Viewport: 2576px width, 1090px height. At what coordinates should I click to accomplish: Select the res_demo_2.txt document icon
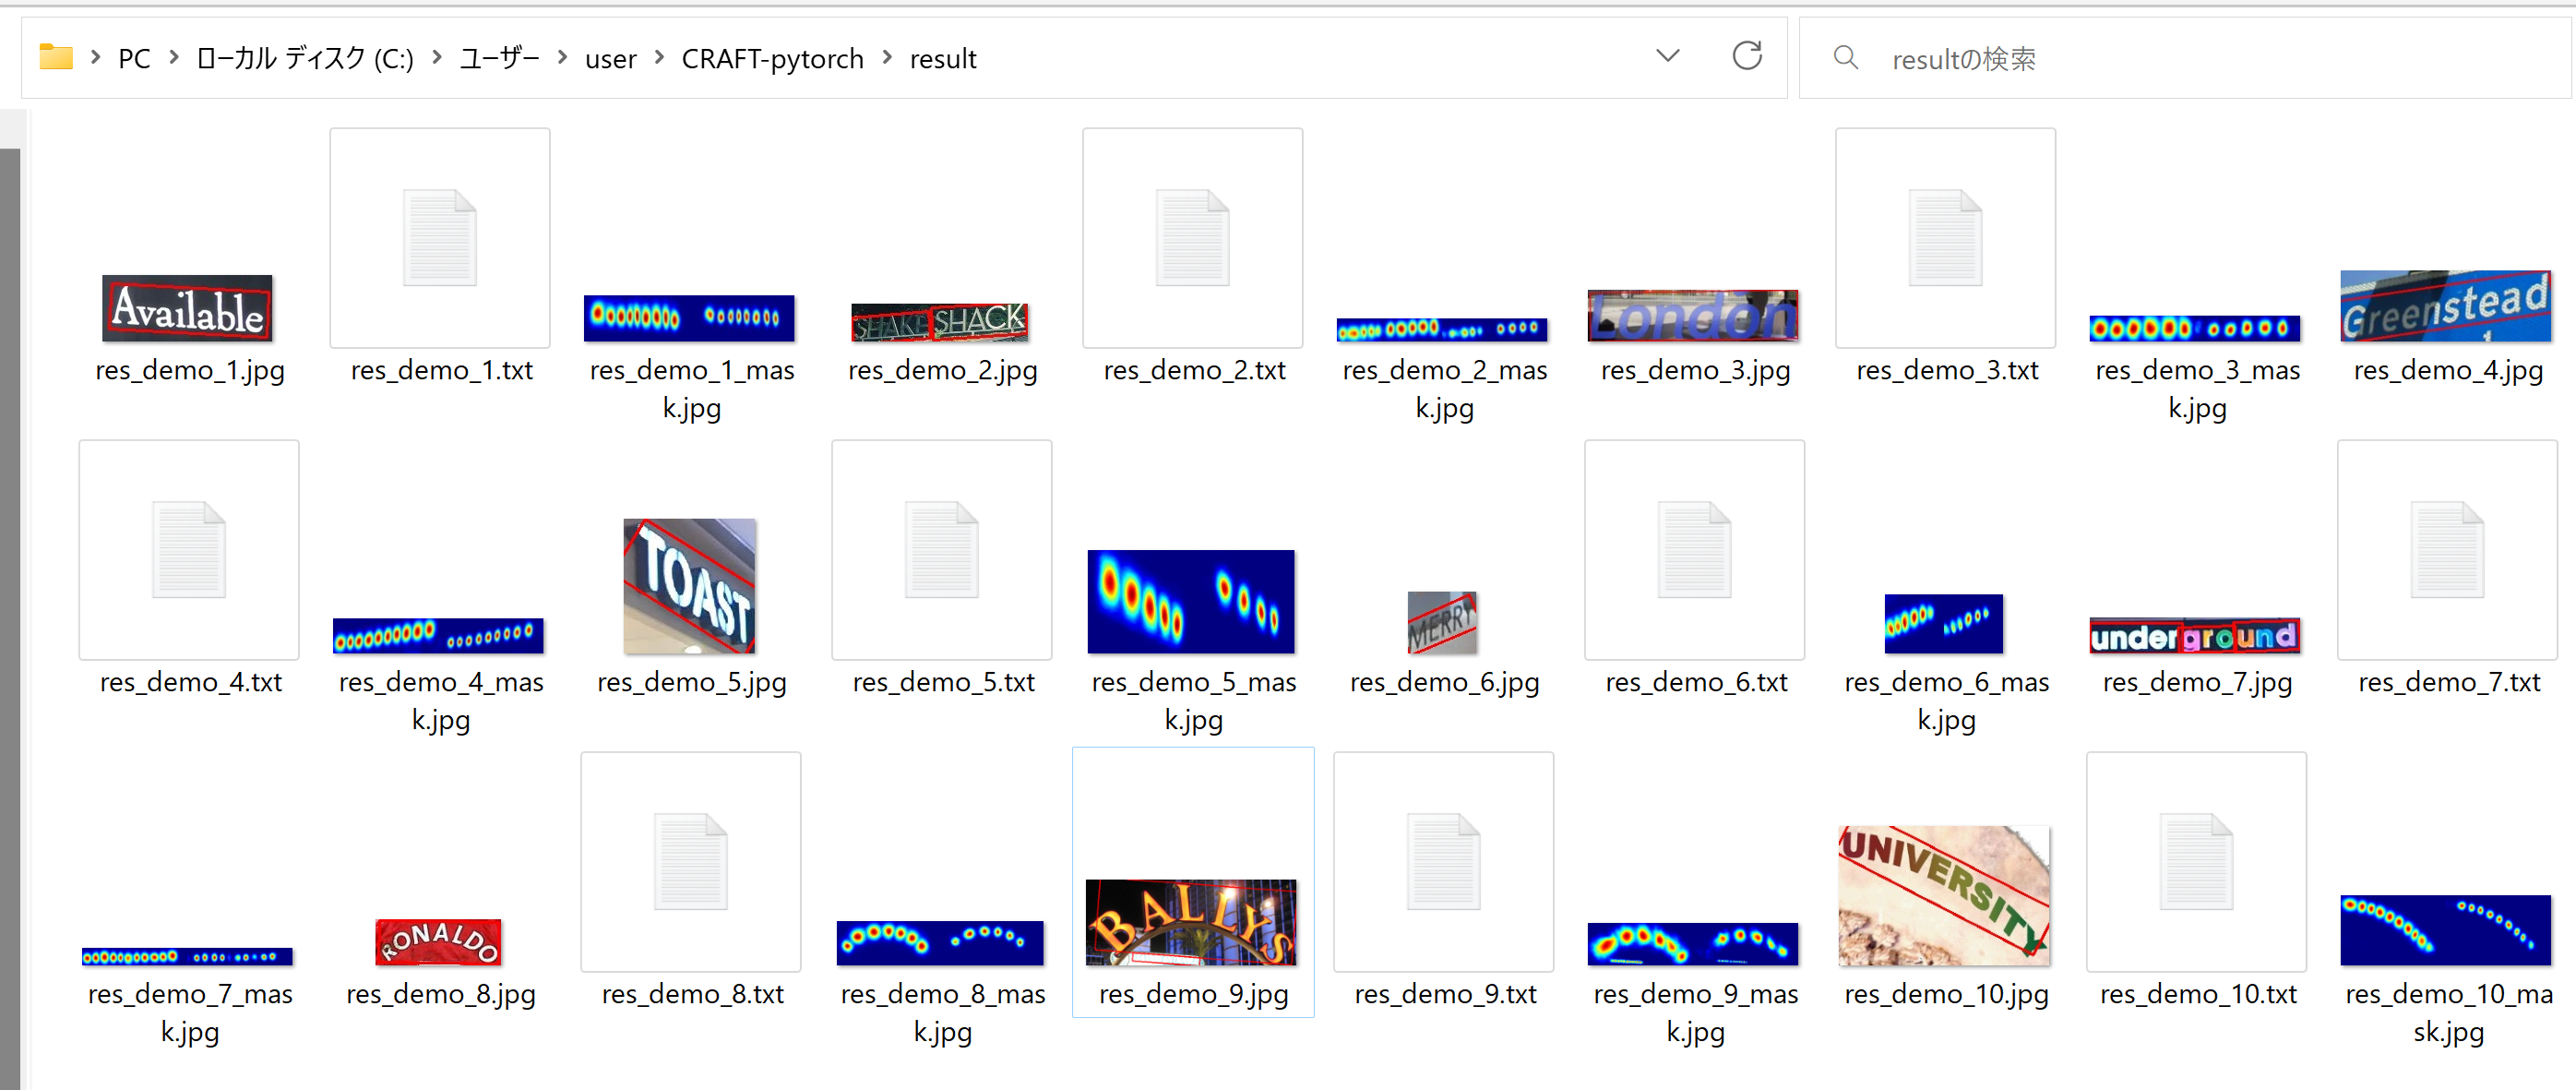click(x=1192, y=238)
